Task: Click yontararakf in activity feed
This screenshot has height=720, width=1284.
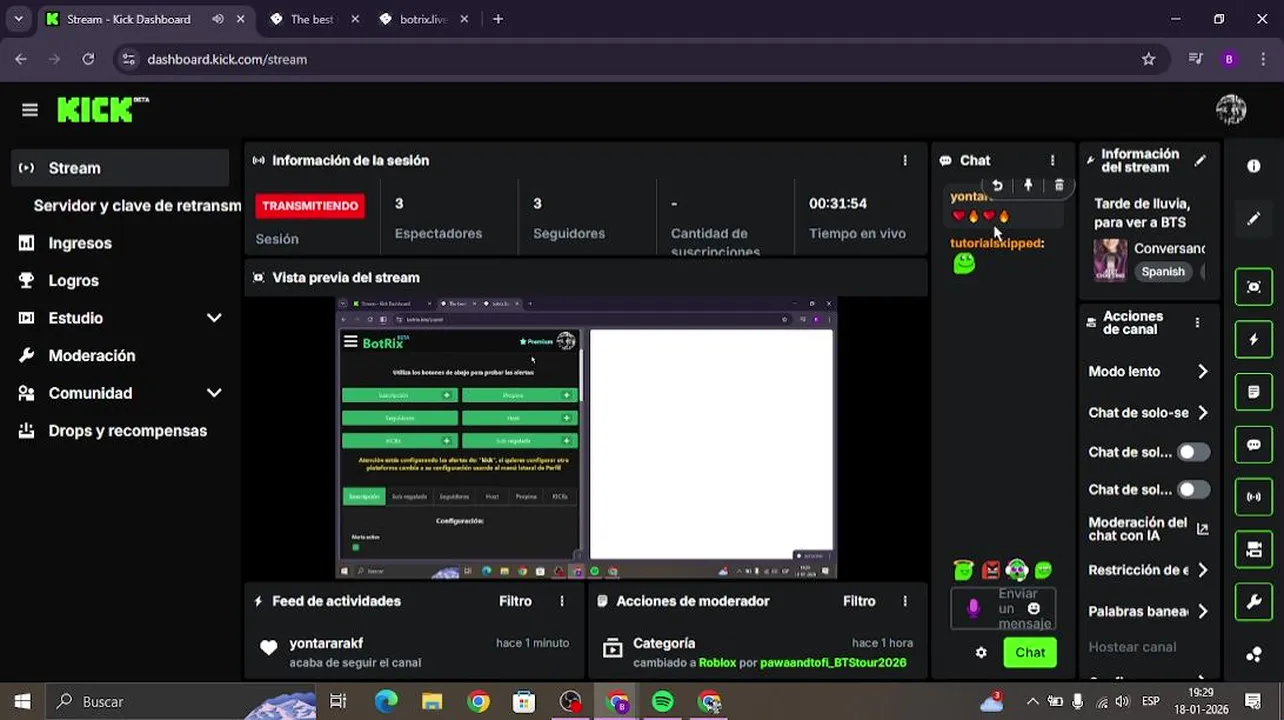Action: (x=326, y=643)
